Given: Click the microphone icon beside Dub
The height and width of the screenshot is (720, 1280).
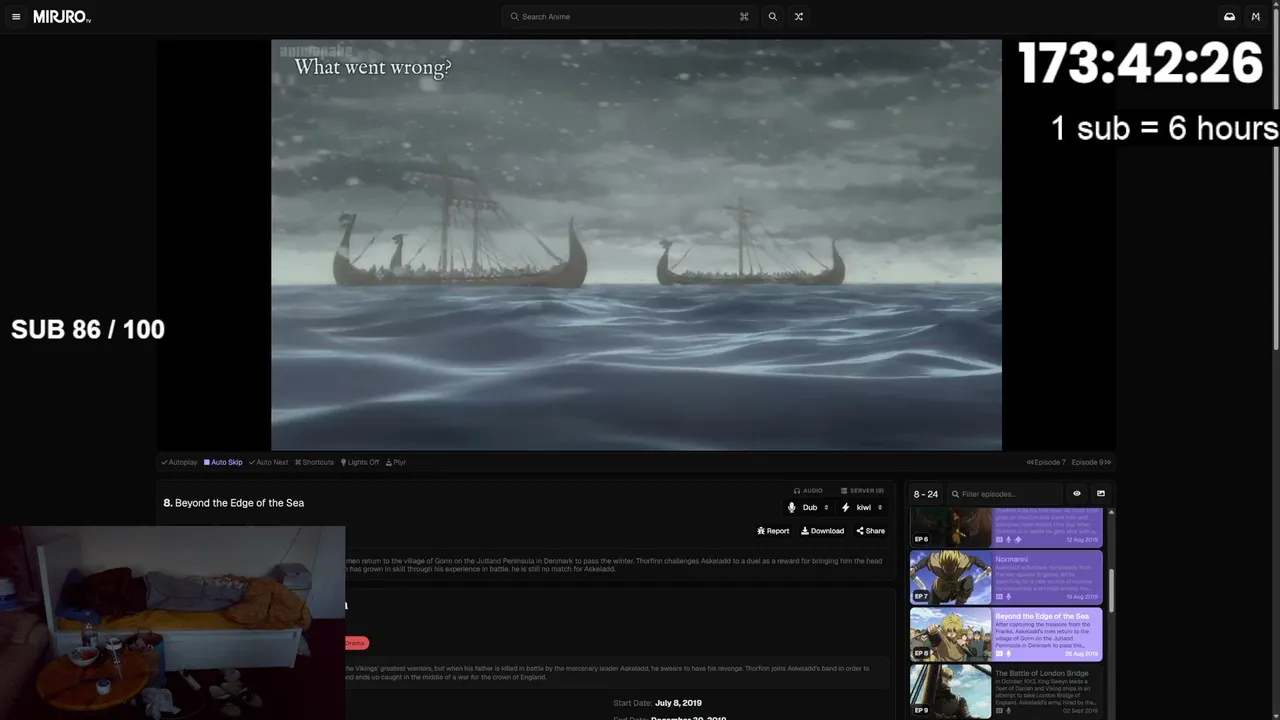Looking at the screenshot, I should (792, 508).
